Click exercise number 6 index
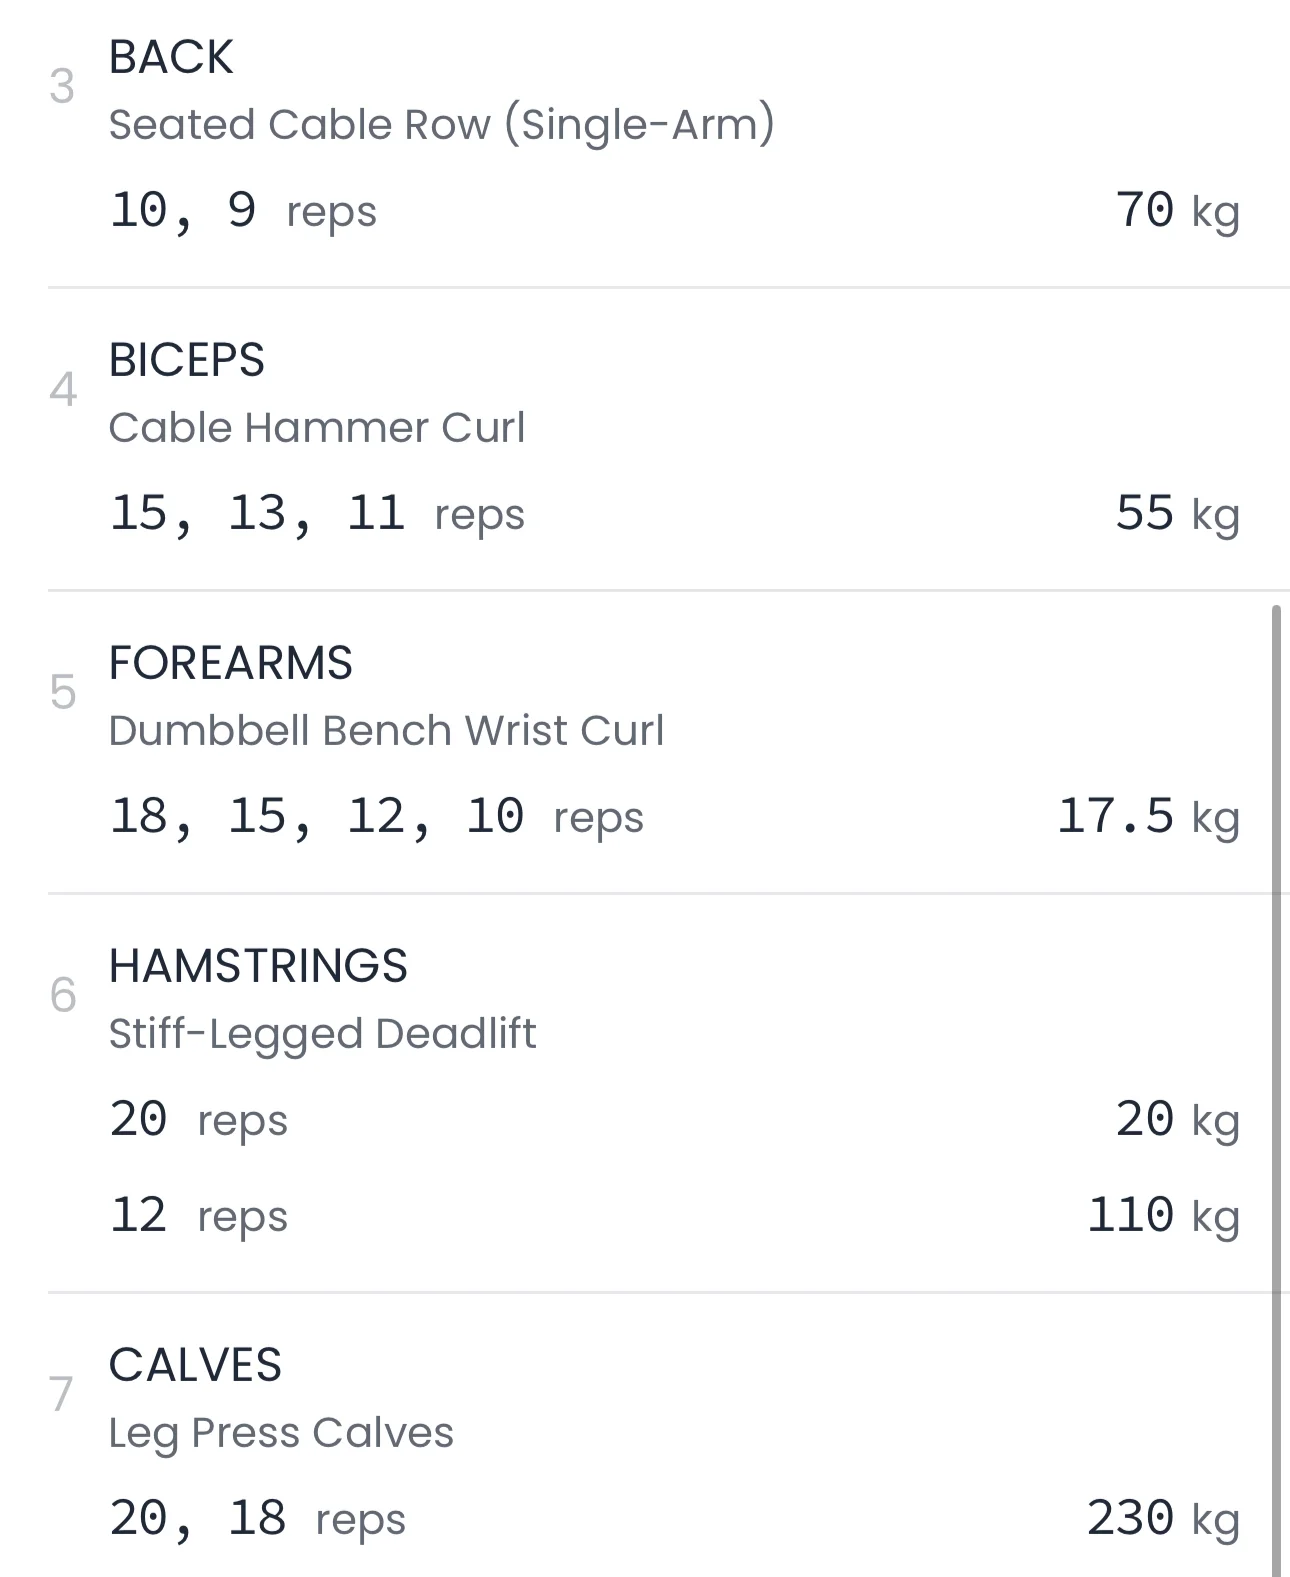The height and width of the screenshot is (1577, 1290). (63, 995)
